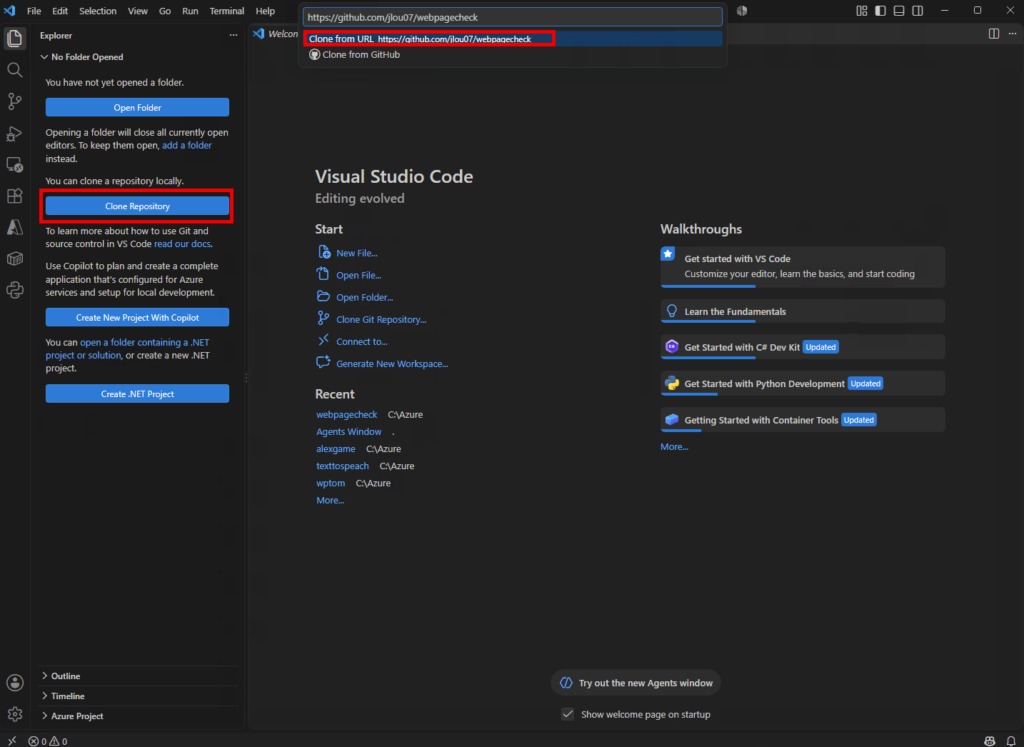The height and width of the screenshot is (747, 1024).
Task: Open the Run menu
Action: (x=190, y=11)
